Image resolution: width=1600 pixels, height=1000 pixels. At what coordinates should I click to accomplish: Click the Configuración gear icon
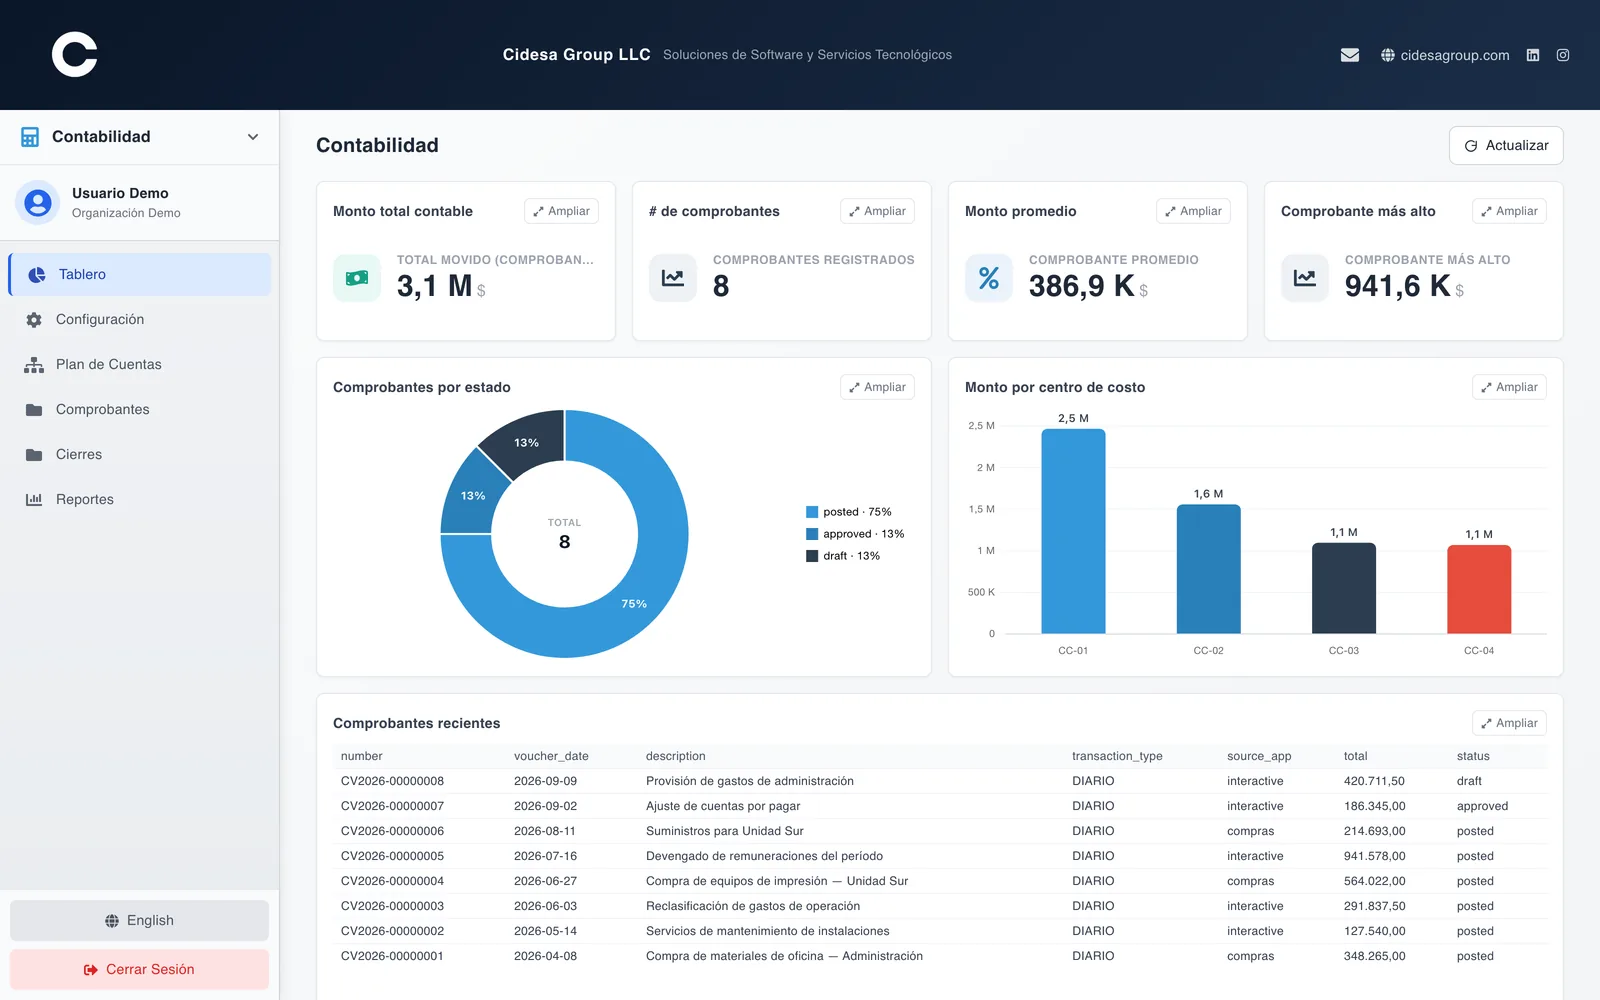[x=34, y=320]
